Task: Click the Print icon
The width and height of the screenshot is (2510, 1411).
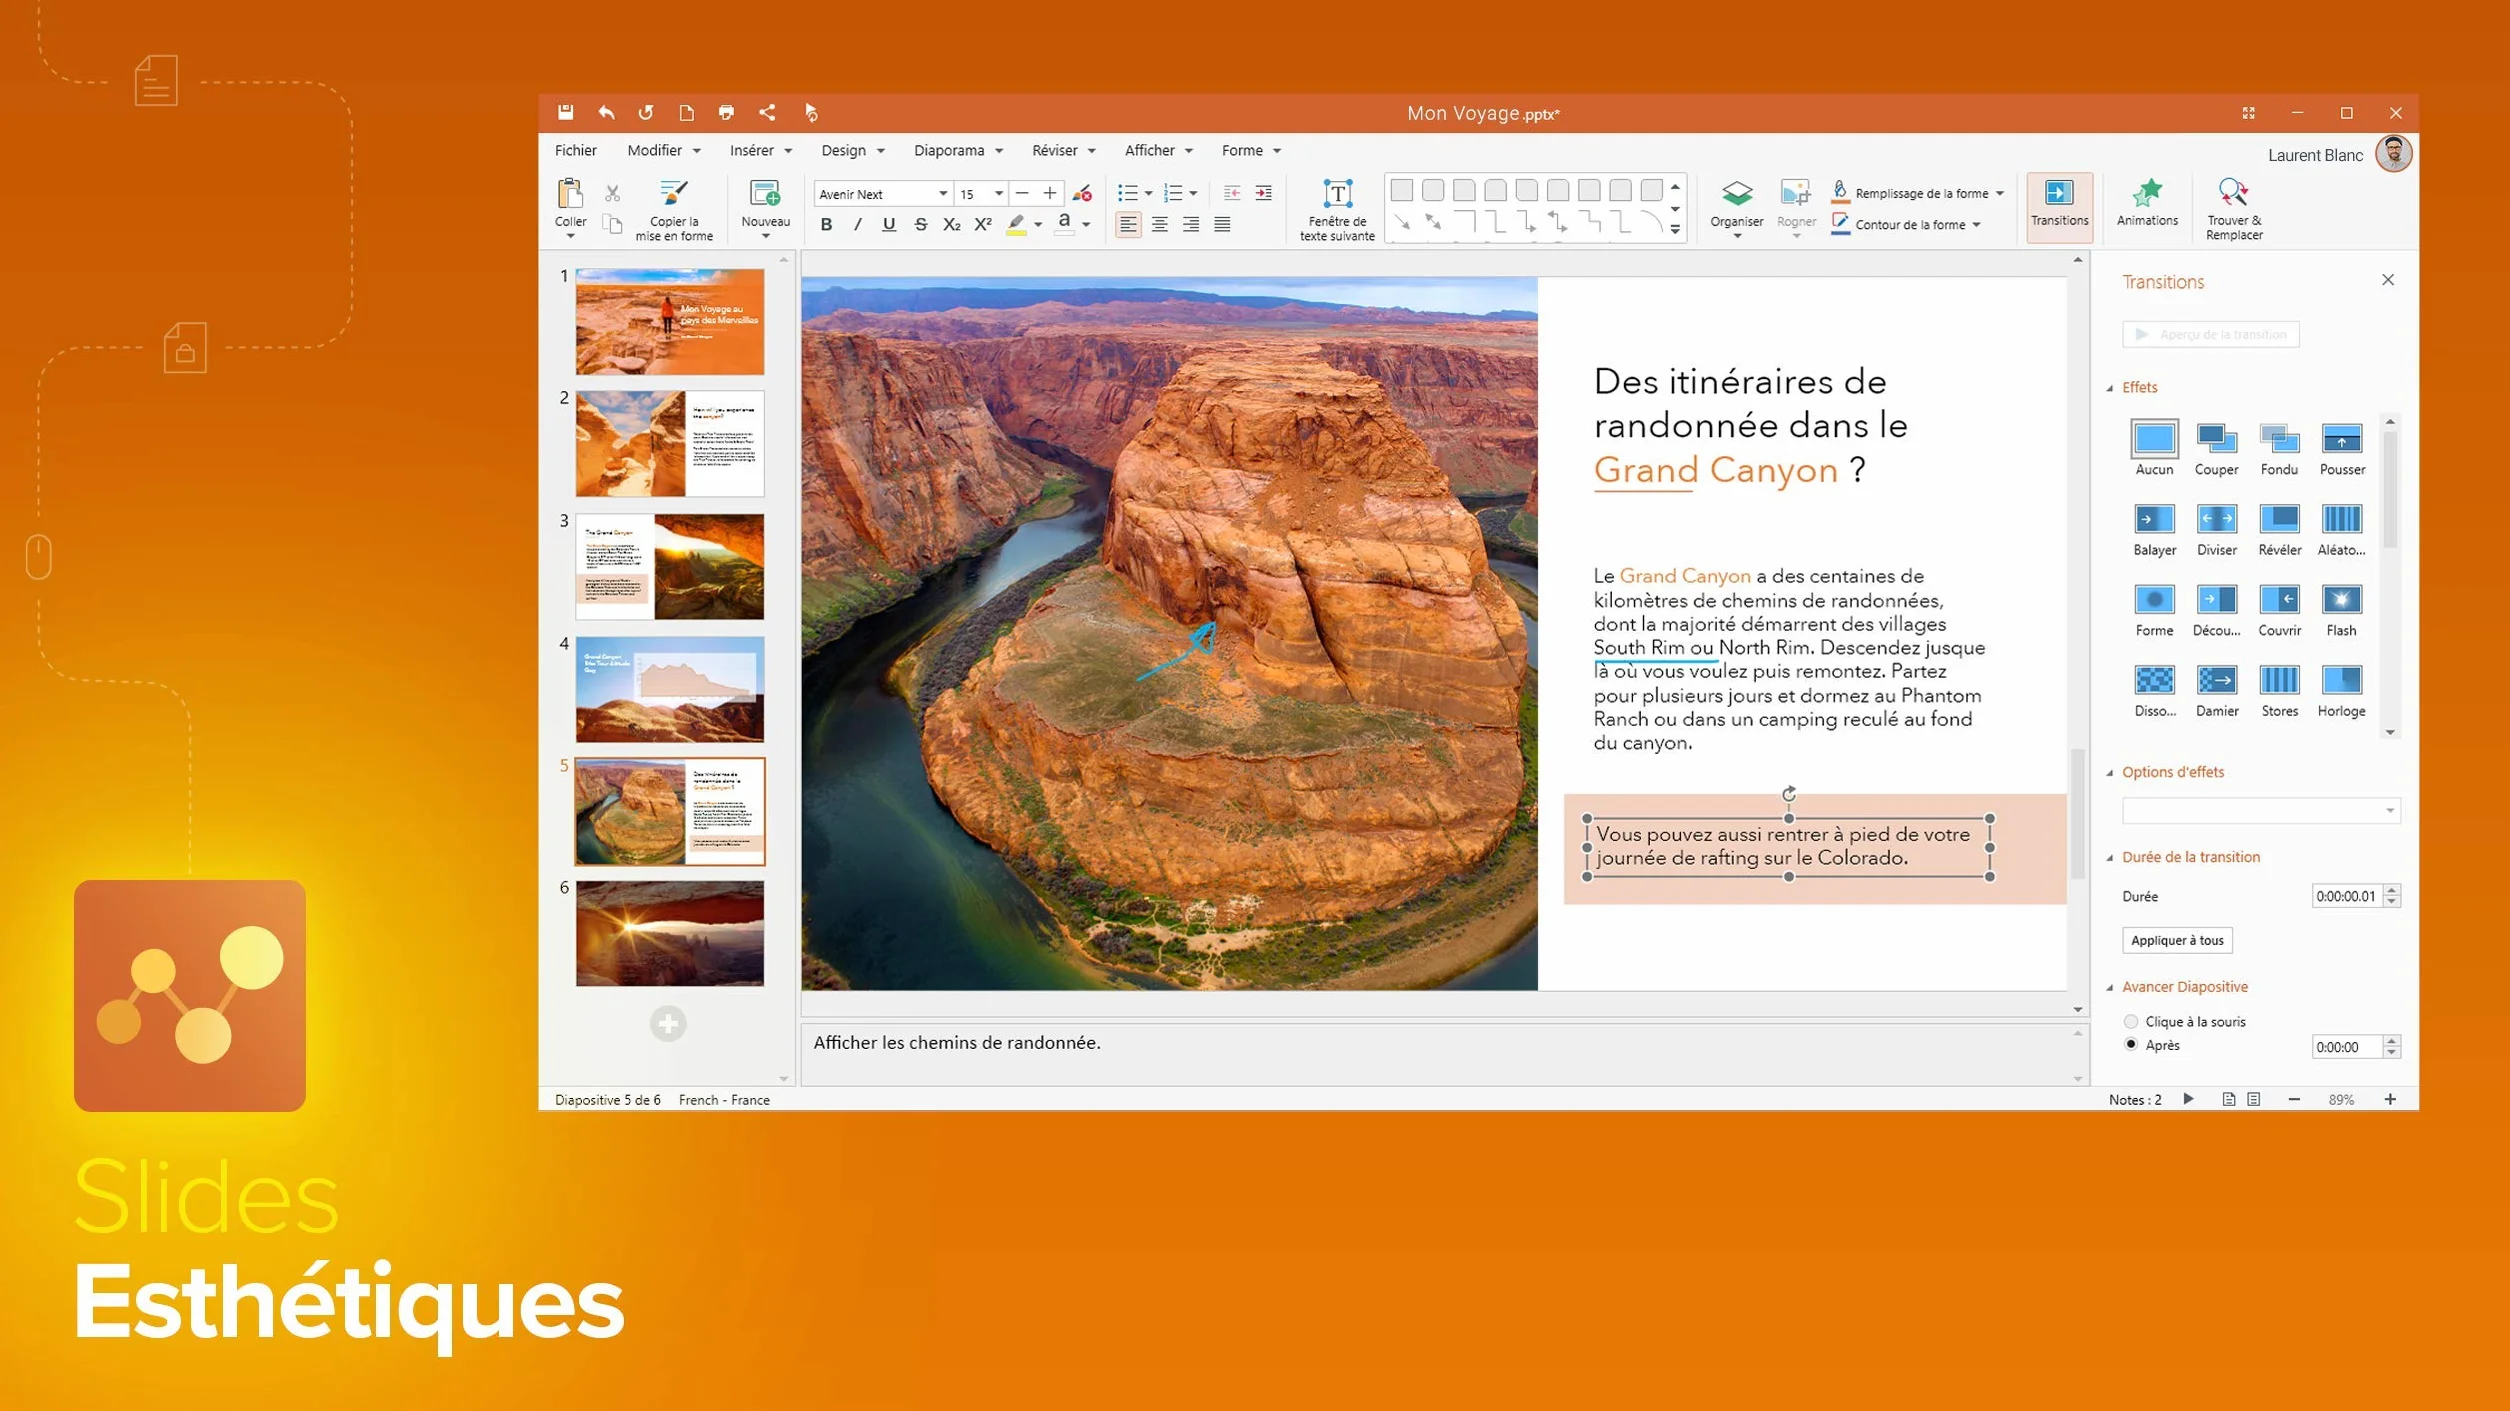Action: 726,112
